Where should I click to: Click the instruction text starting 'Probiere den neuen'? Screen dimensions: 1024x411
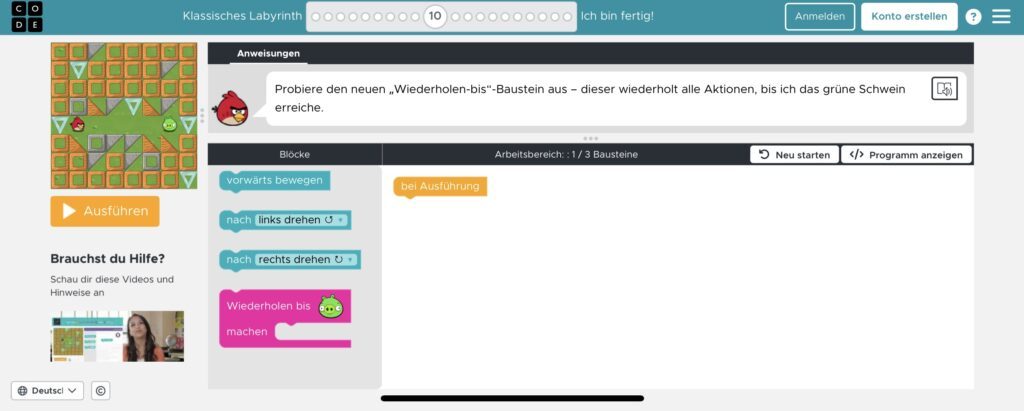click(x=590, y=98)
